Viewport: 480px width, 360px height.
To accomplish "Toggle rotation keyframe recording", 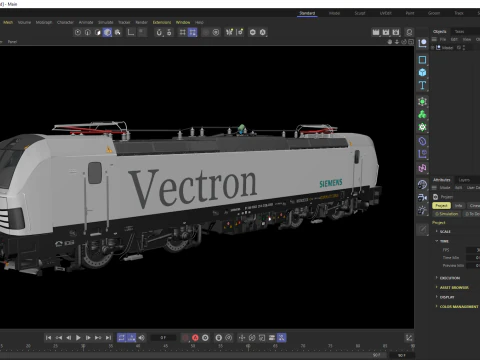I will 252,338.
